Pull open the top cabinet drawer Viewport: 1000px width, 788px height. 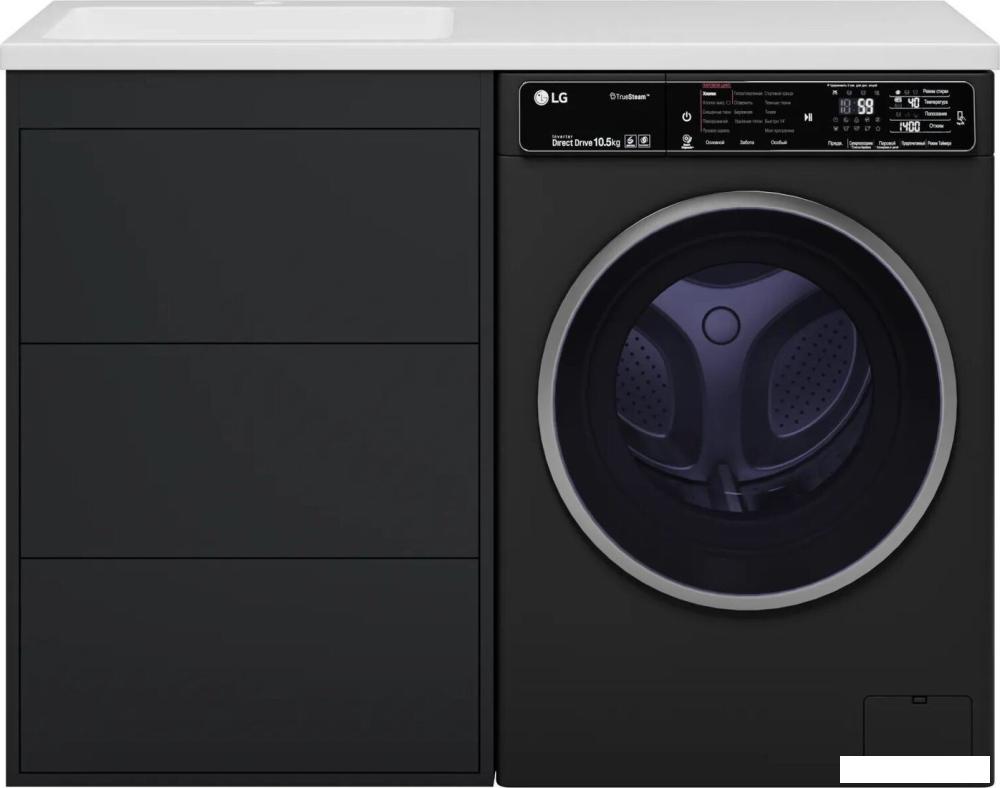pos(249,236)
